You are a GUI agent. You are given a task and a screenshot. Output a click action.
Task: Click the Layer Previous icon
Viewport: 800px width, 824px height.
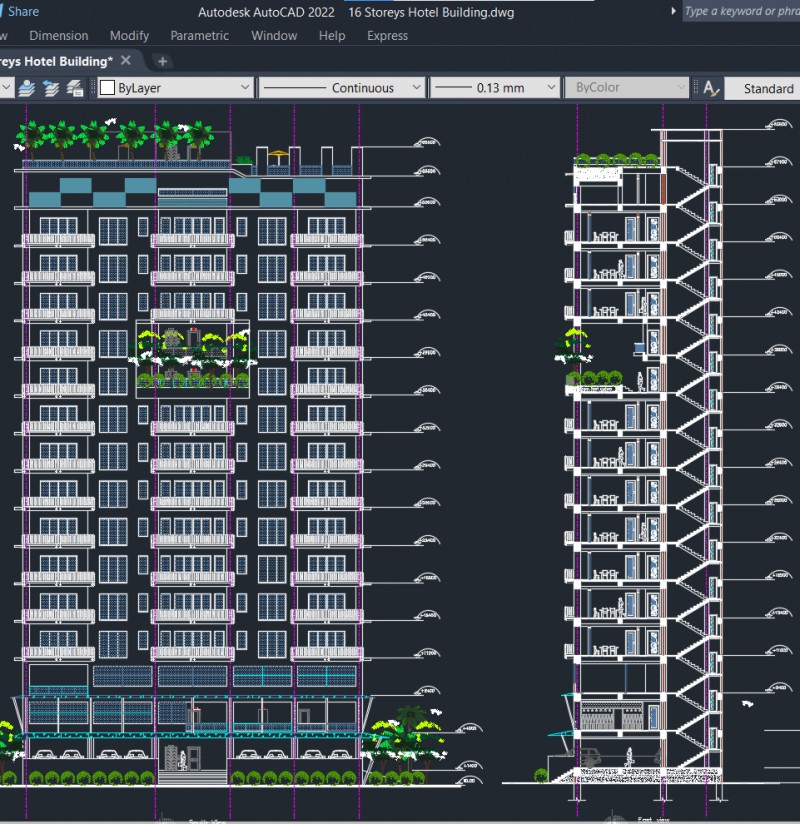pyautogui.click(x=50, y=88)
